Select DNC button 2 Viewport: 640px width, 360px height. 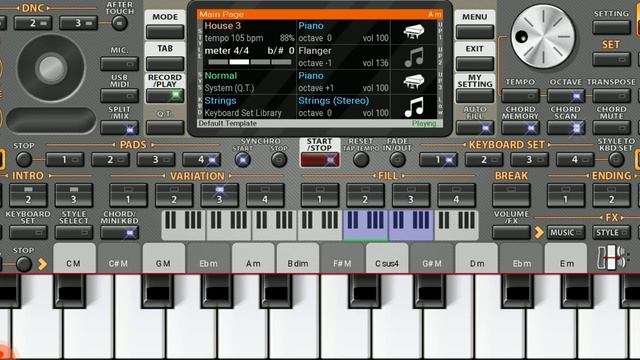[33, 23]
